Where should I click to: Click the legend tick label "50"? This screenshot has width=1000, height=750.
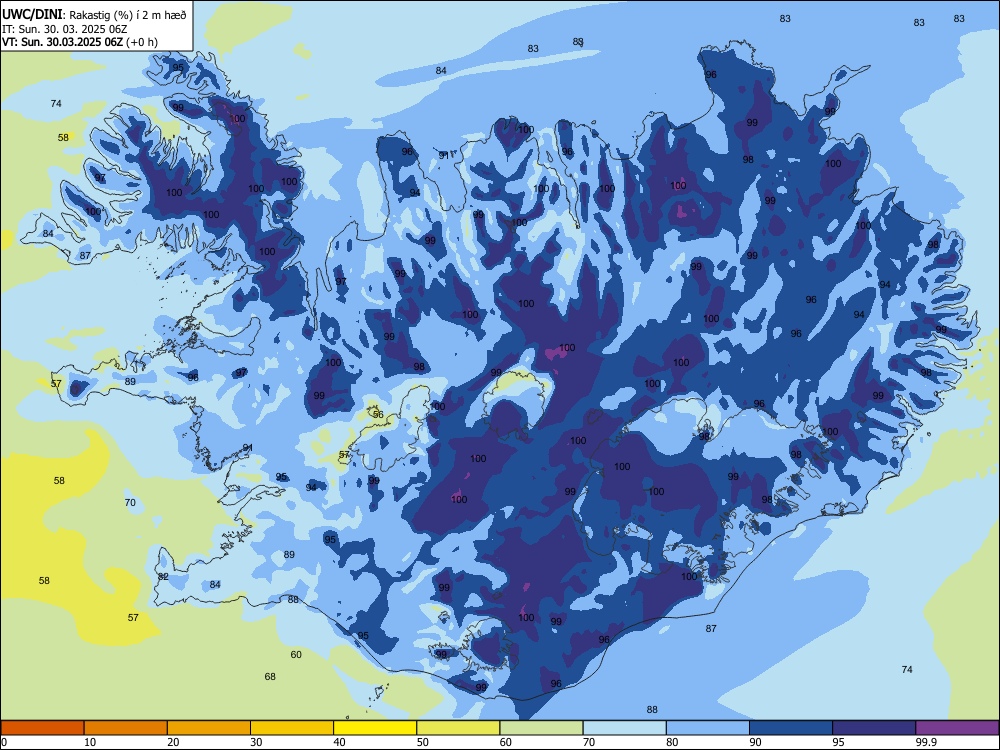click(x=423, y=742)
